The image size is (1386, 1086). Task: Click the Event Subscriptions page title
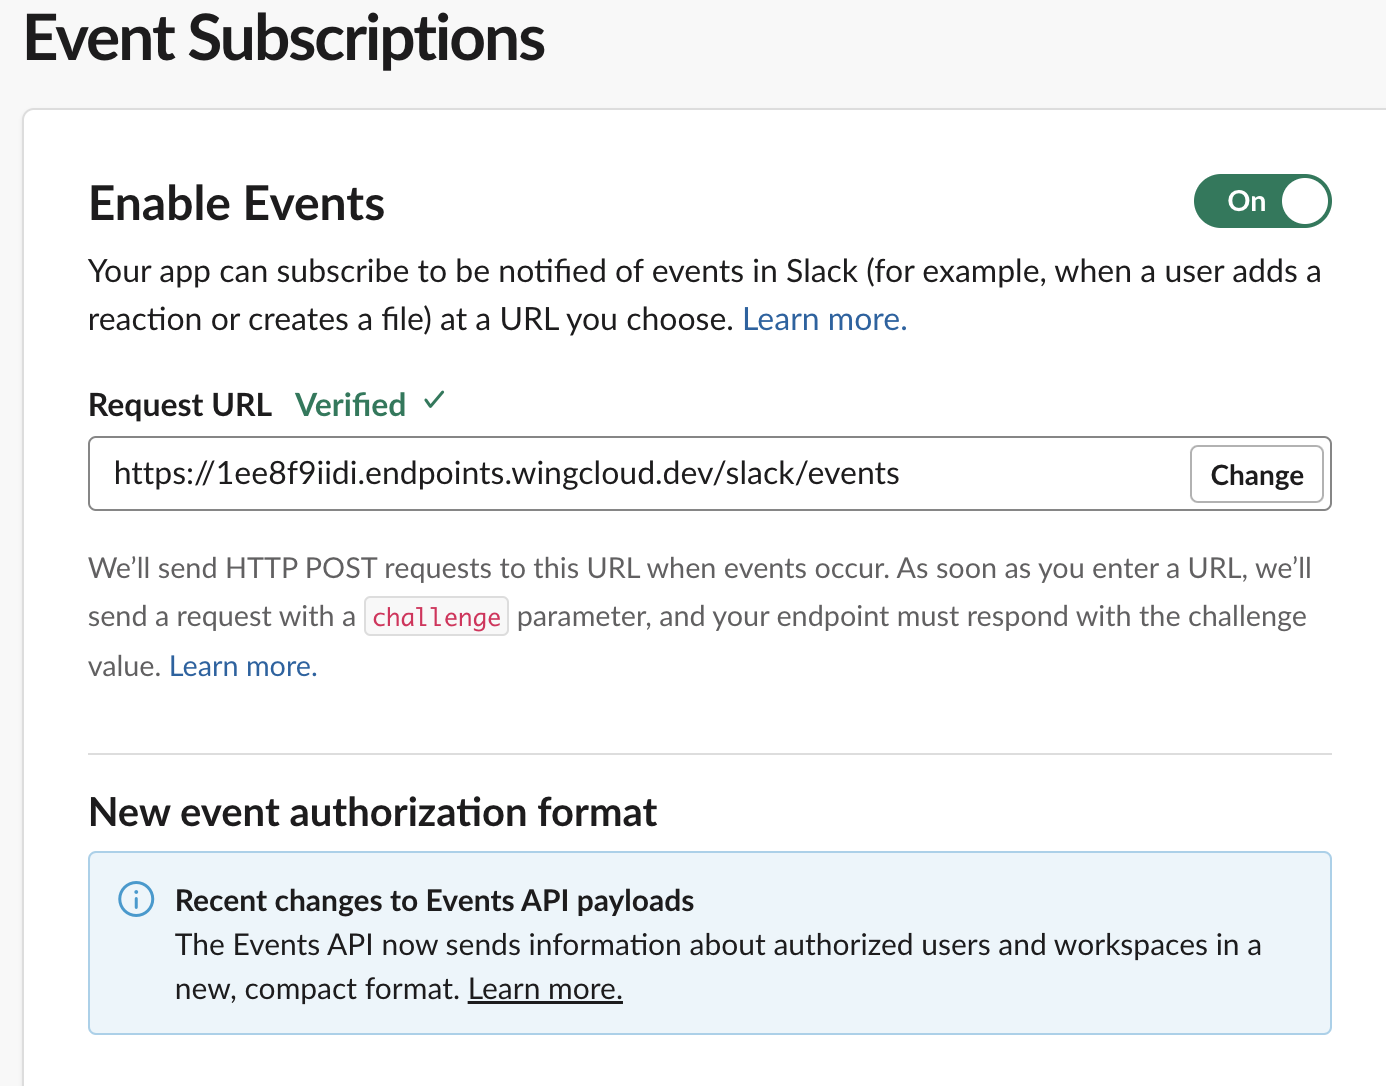(x=284, y=40)
